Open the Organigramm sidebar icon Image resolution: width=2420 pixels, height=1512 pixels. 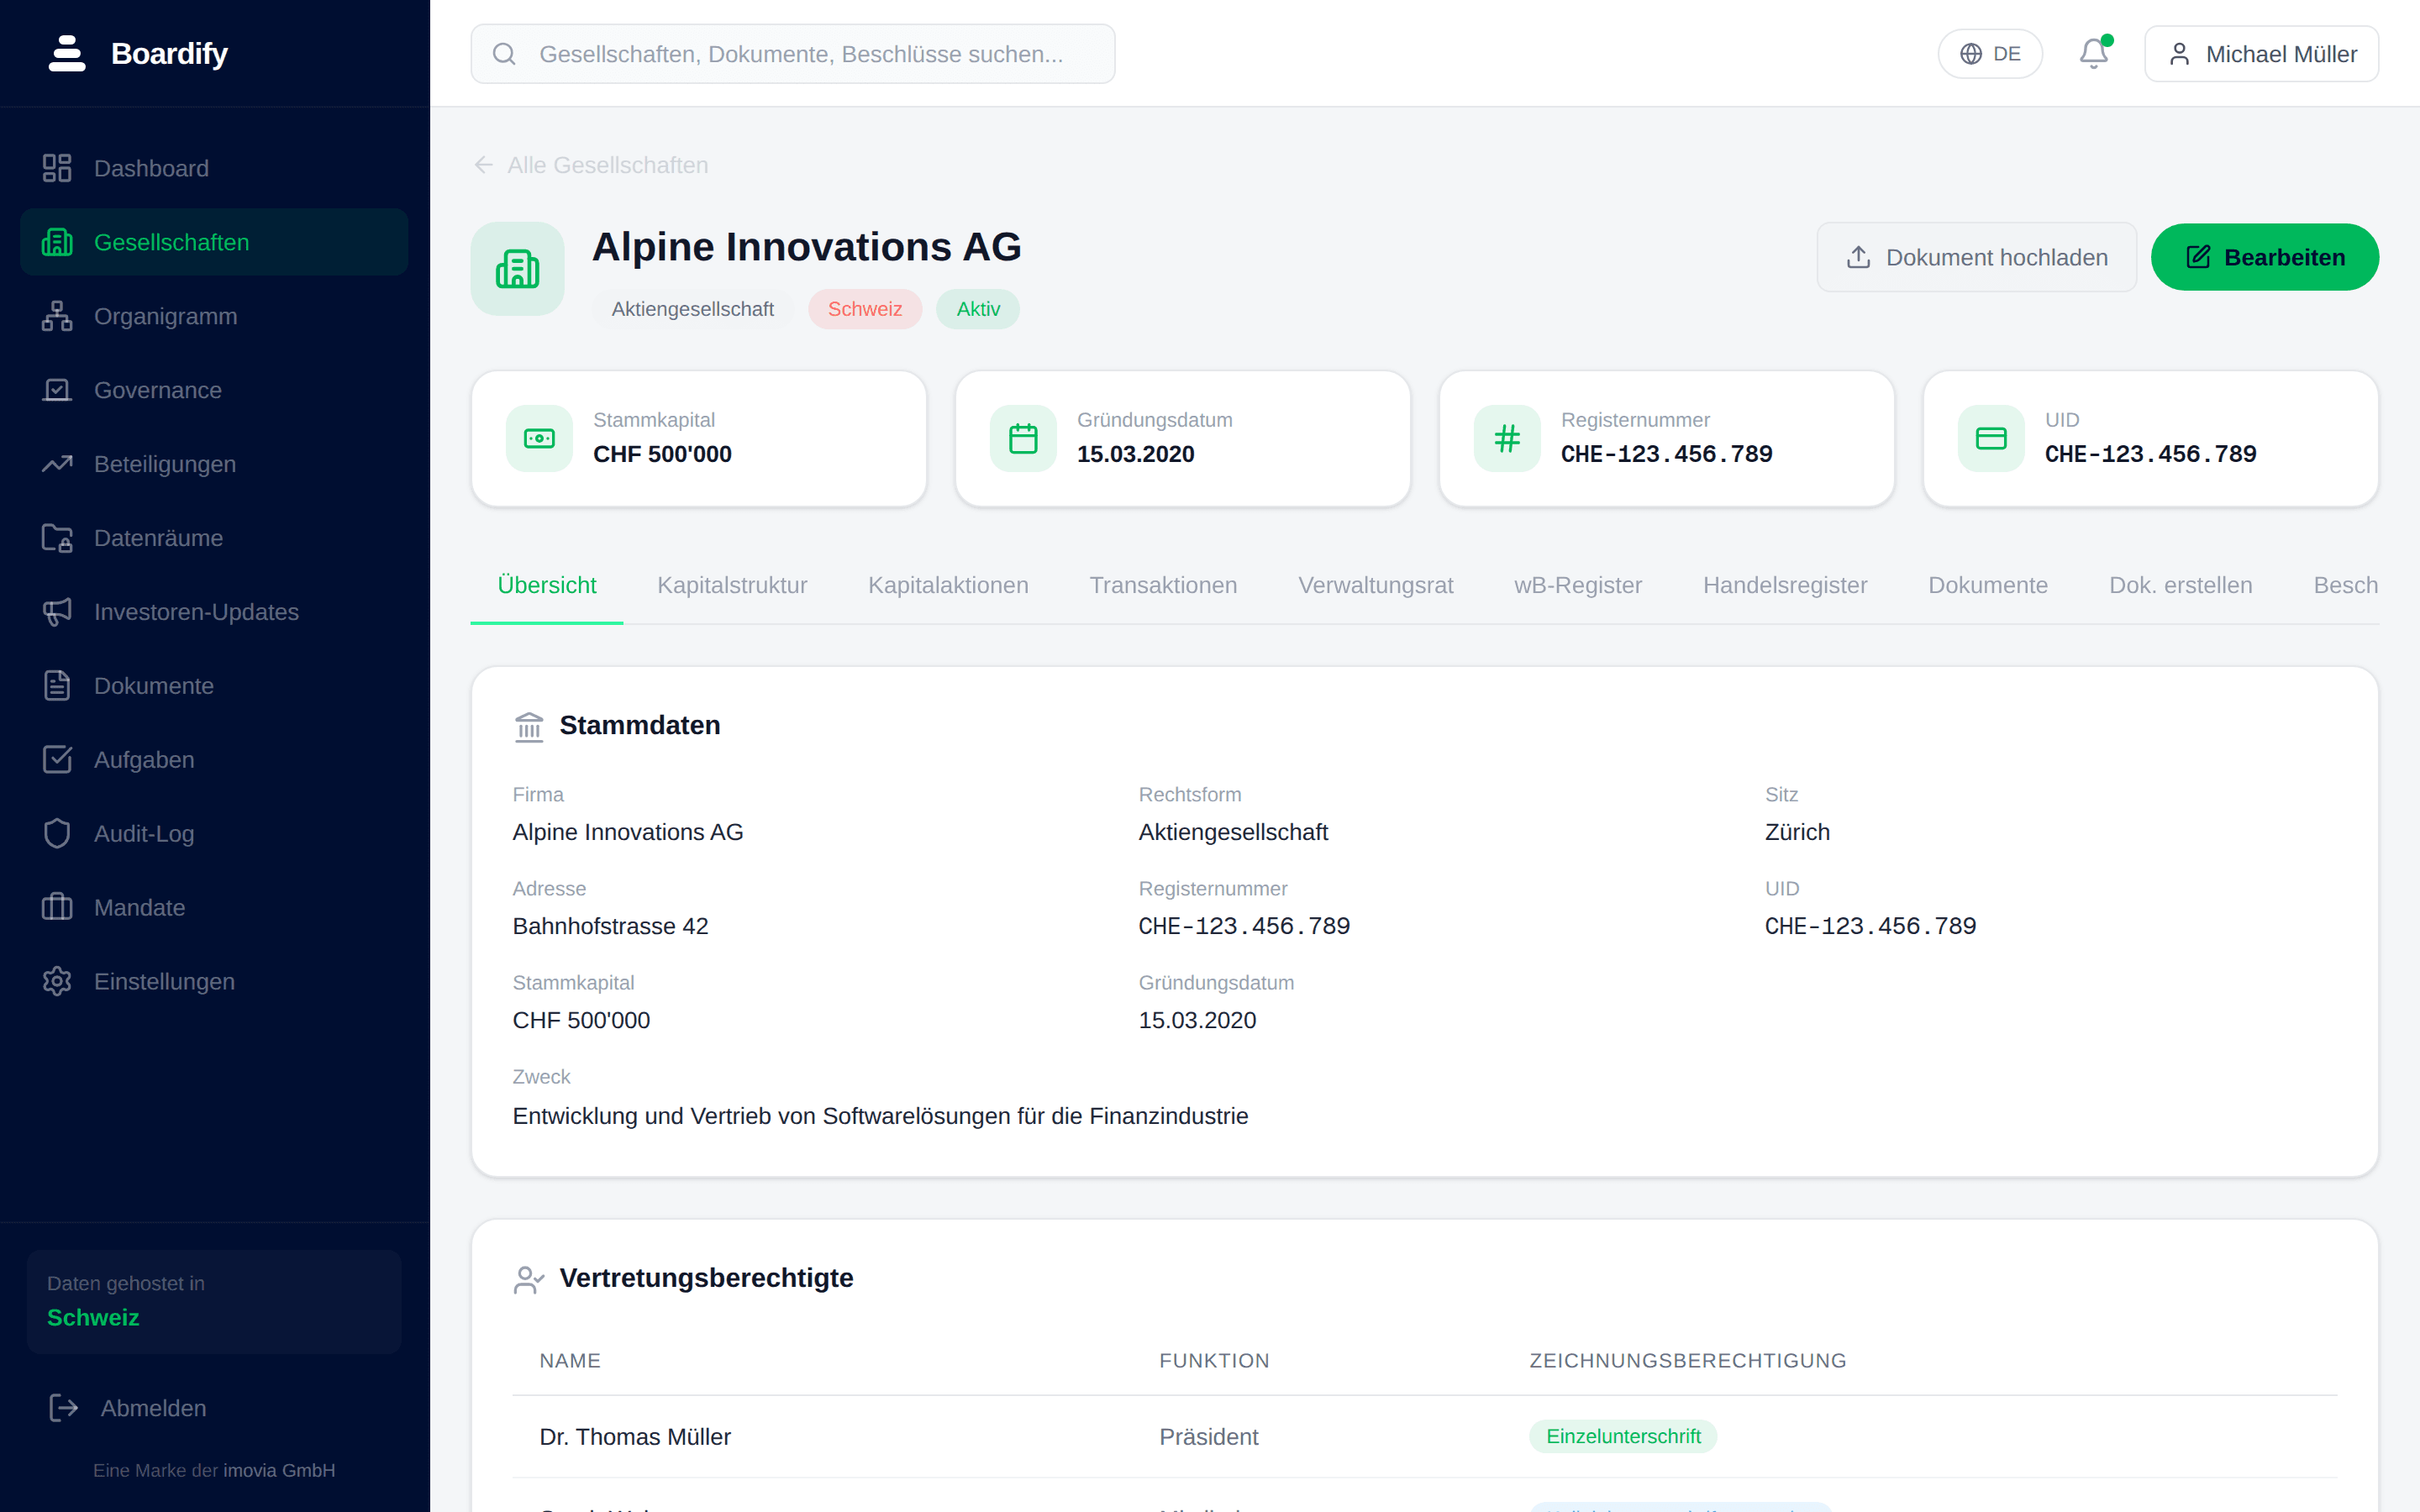[x=57, y=316]
